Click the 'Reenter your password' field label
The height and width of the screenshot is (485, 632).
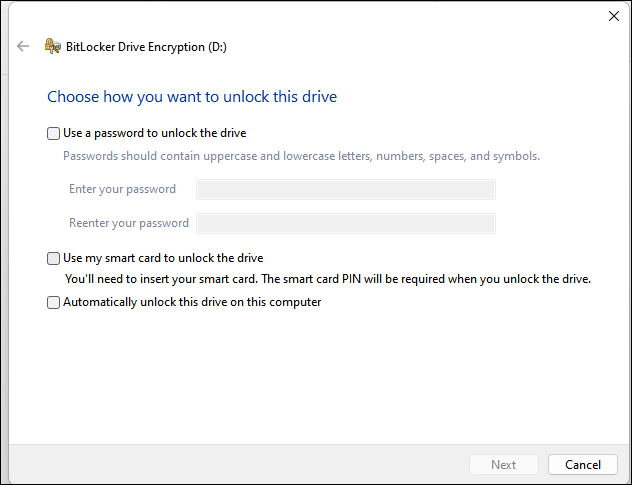[x=129, y=223]
